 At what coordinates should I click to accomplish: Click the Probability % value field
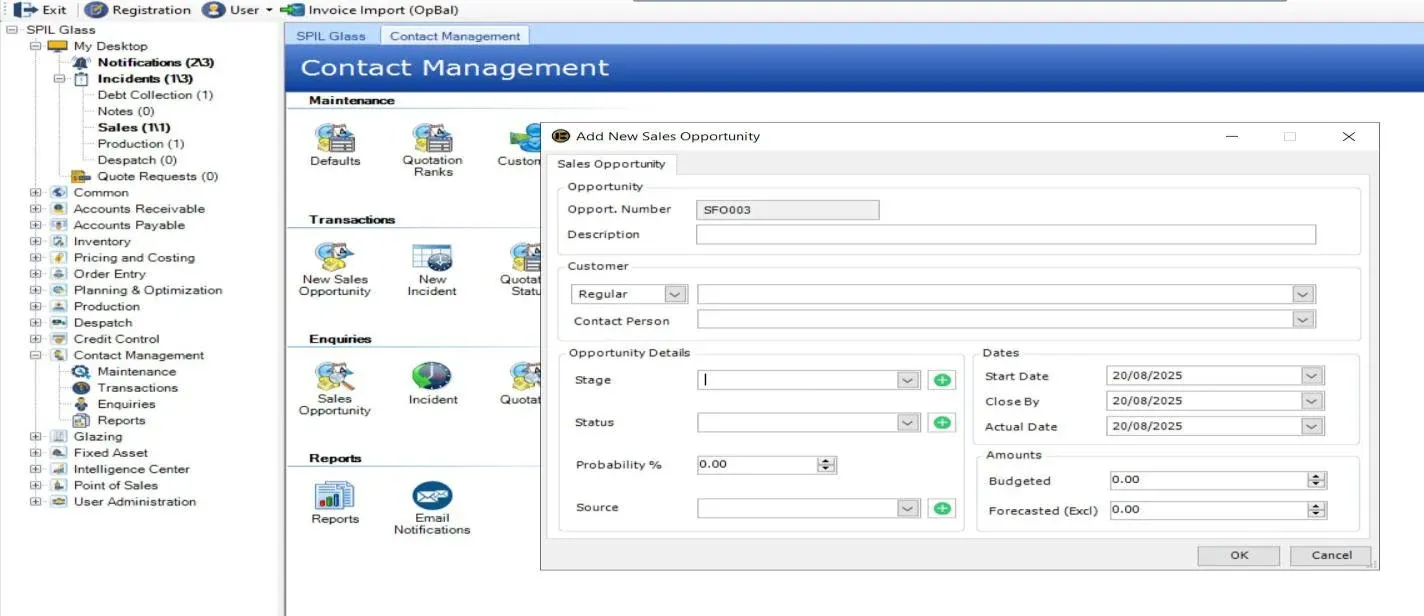(x=757, y=465)
